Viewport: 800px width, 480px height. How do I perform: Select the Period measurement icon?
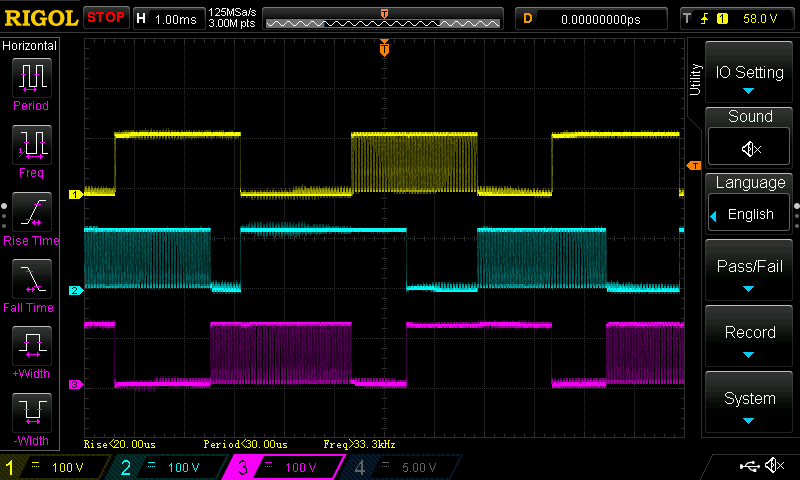32,78
